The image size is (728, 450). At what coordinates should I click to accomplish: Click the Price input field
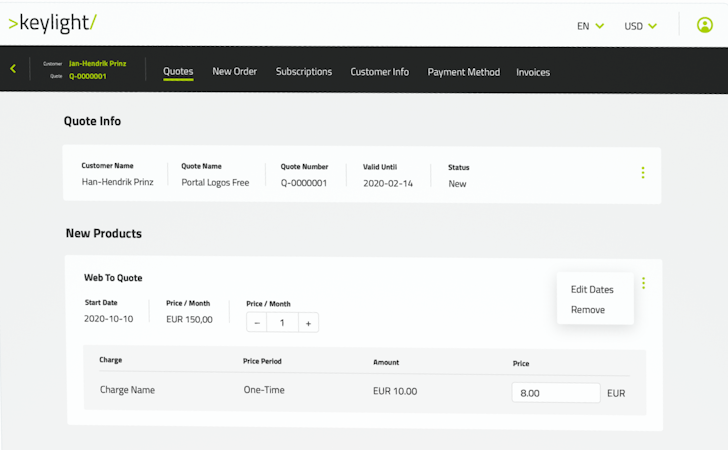click(x=555, y=393)
